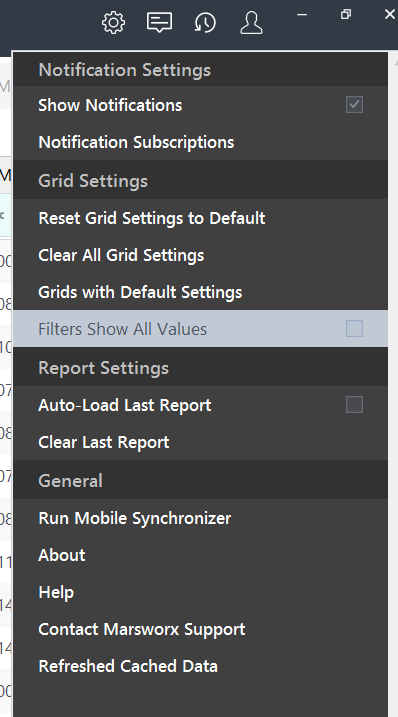This screenshot has width=398, height=717.
Task: Choose Clear All Grid Settings
Action: pos(200,255)
